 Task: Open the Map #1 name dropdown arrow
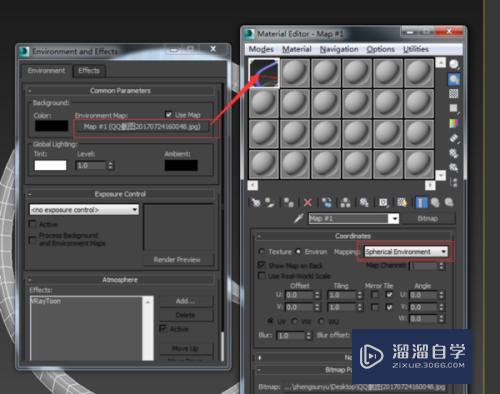pyautogui.click(x=394, y=219)
